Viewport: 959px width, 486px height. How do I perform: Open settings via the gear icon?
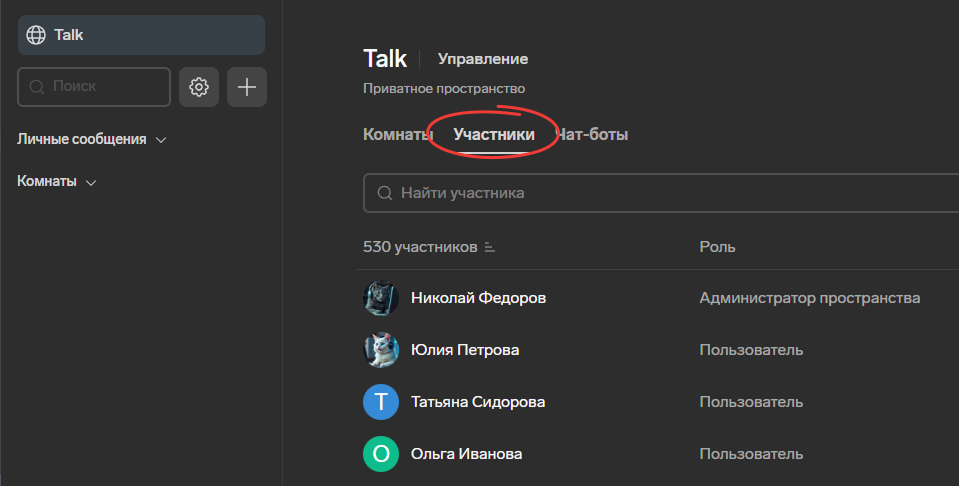(x=199, y=87)
